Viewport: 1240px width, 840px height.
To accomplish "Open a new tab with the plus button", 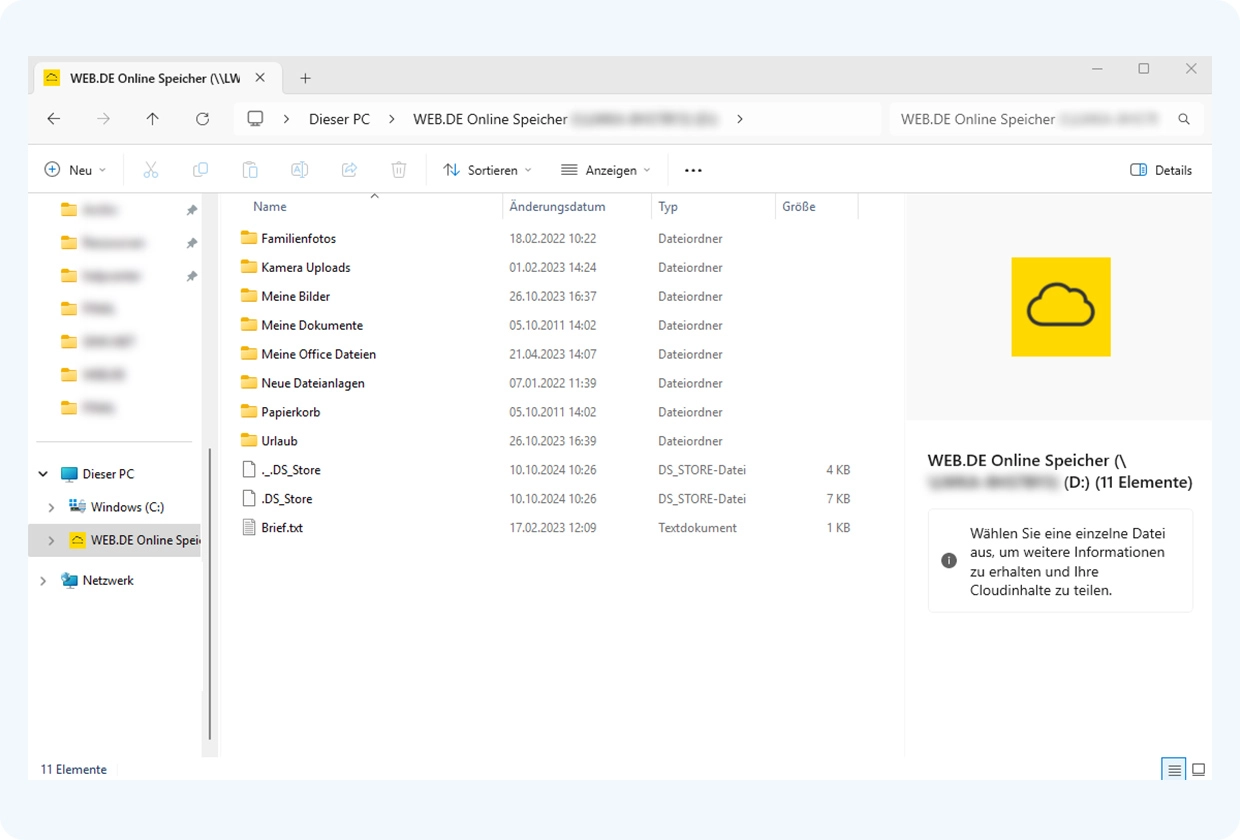I will [306, 77].
